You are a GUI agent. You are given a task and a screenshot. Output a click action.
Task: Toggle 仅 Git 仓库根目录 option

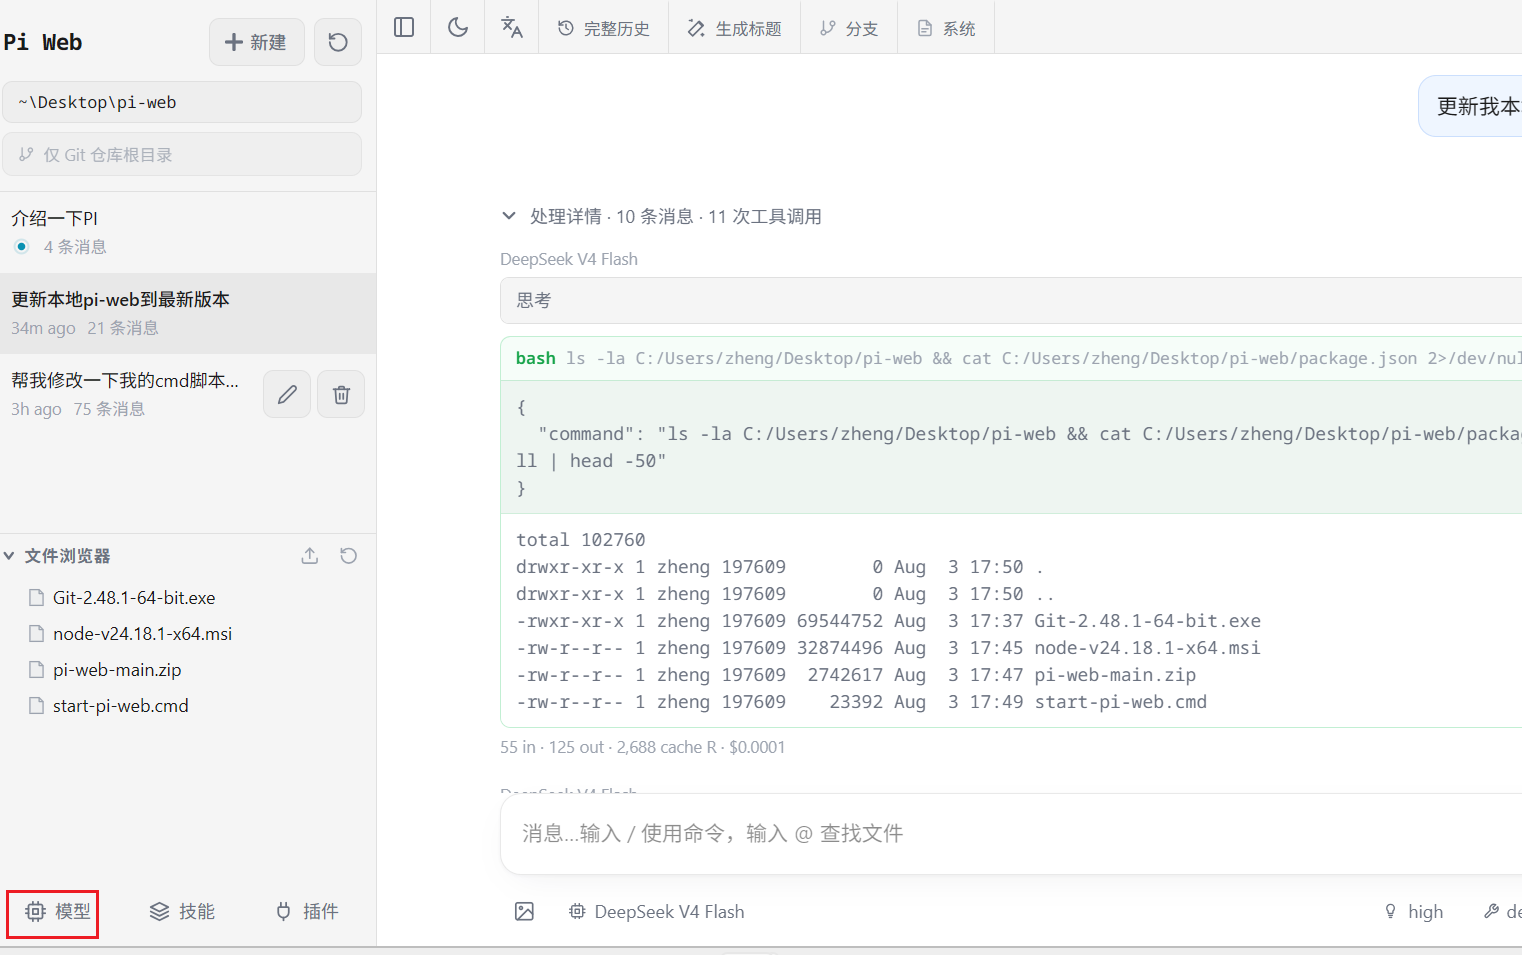(182, 155)
